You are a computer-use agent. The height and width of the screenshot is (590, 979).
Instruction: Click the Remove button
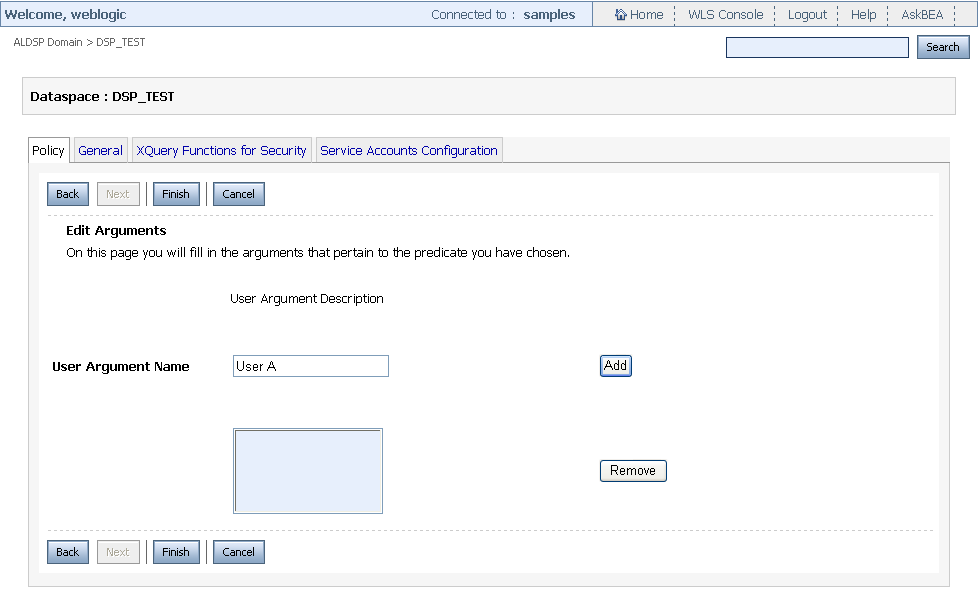point(633,471)
